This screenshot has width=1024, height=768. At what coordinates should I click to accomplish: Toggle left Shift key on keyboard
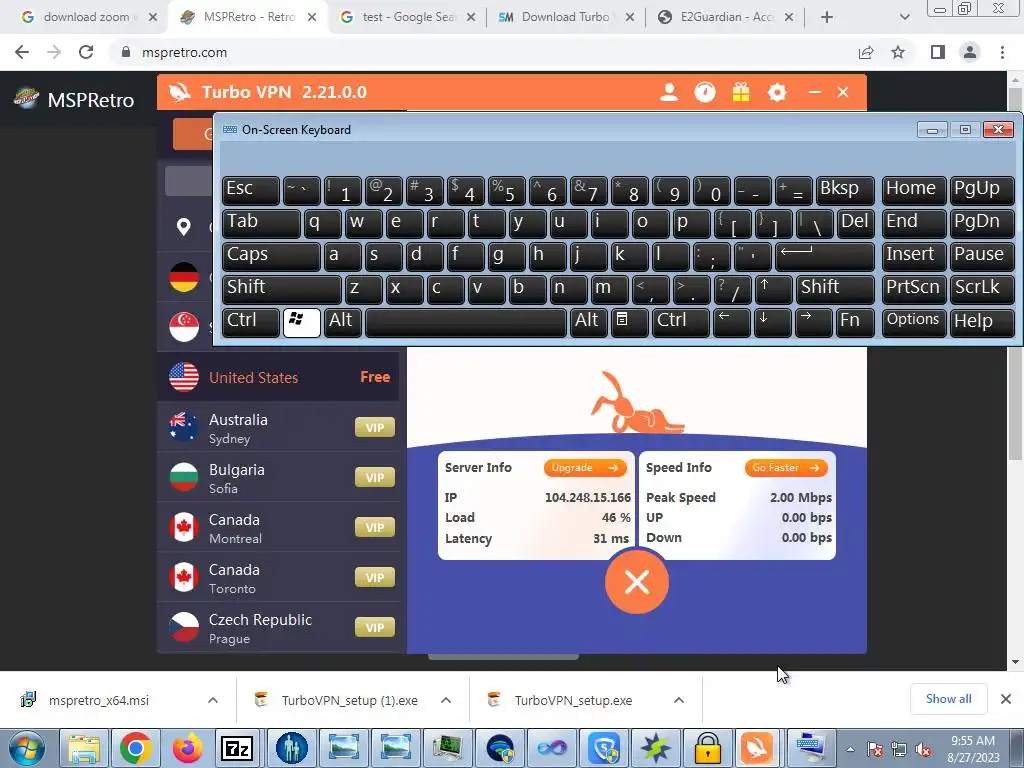tap(281, 289)
